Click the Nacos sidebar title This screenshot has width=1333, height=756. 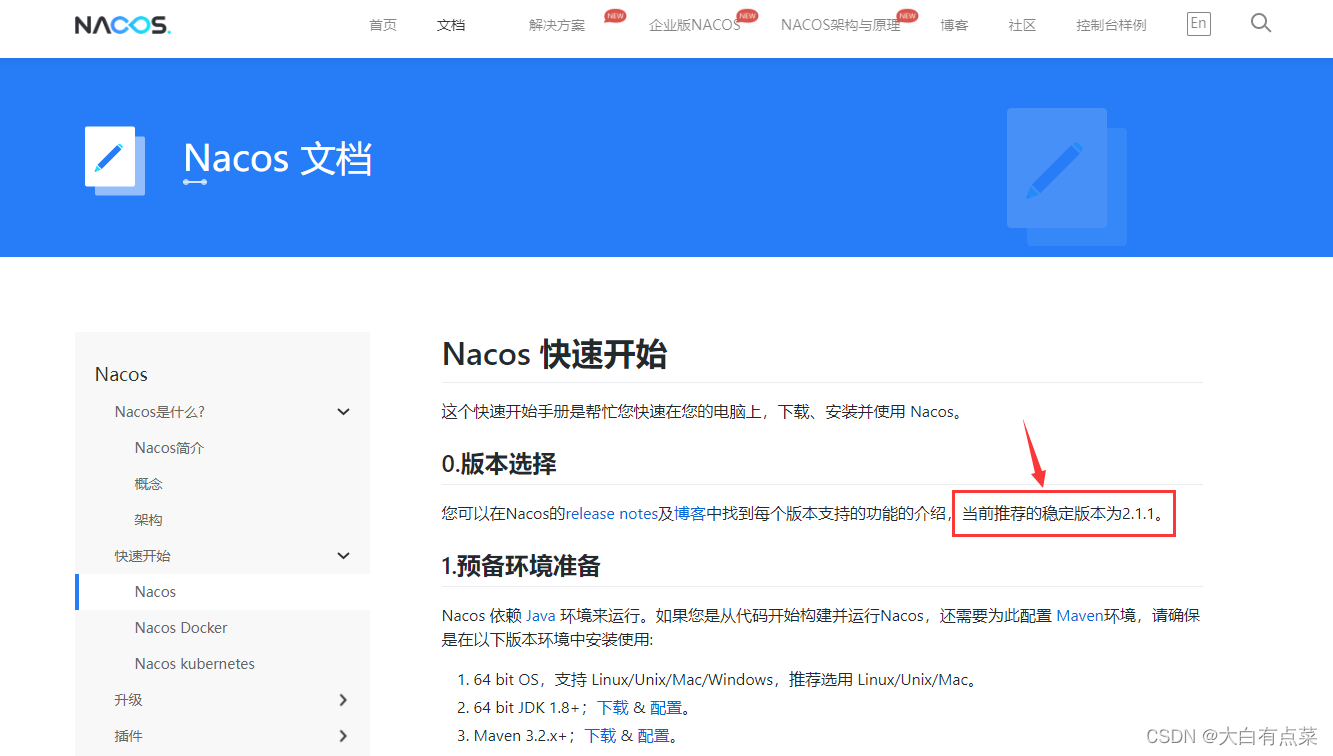point(121,374)
